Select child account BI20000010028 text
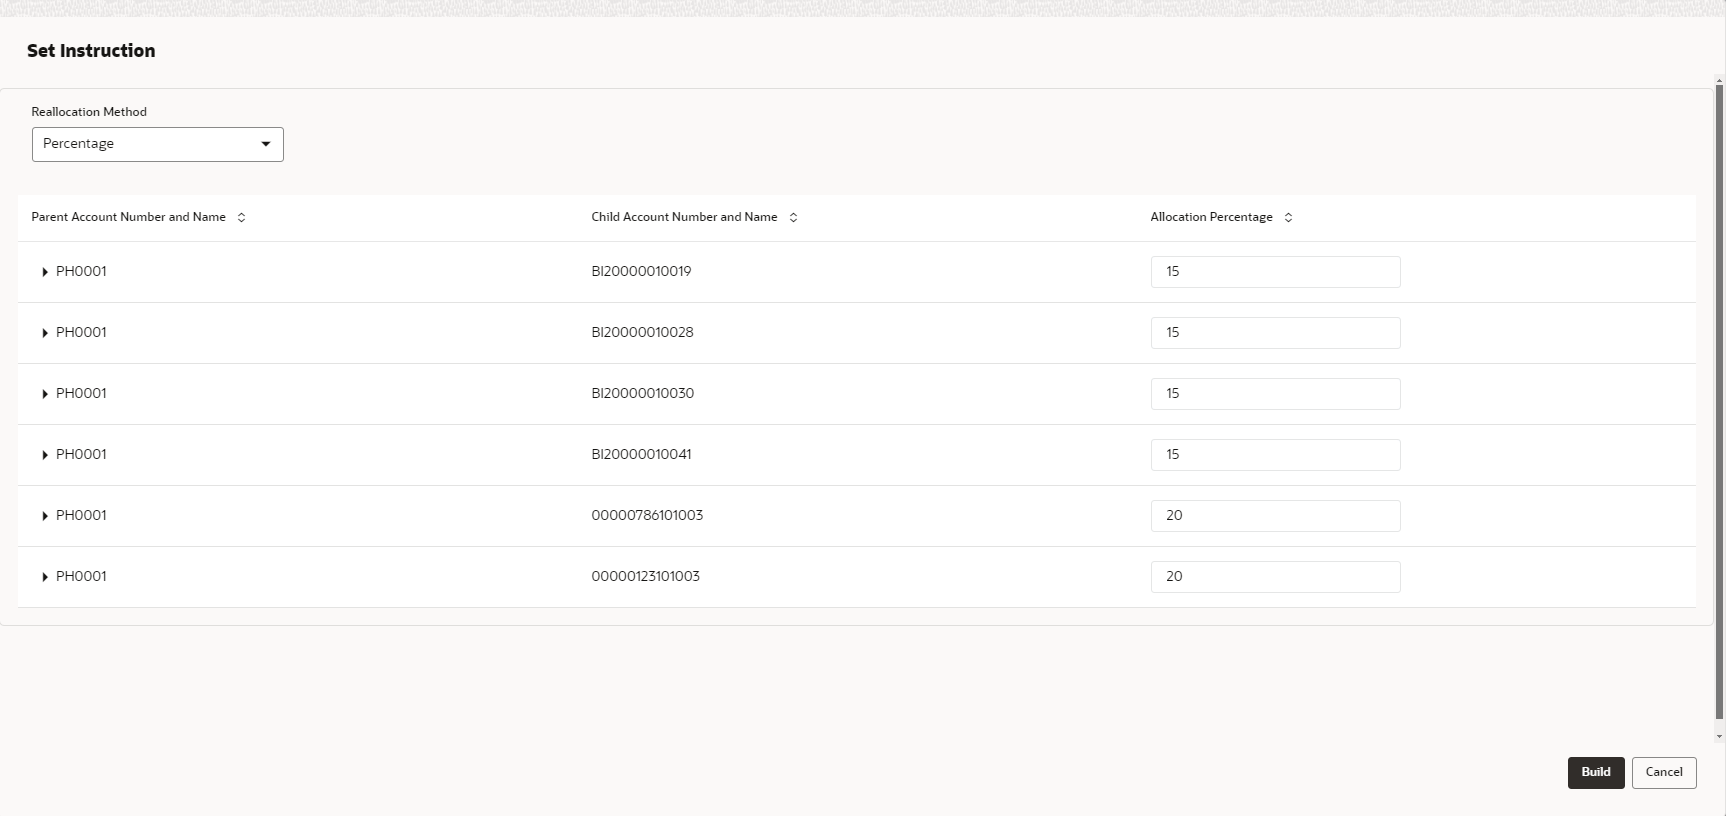Image resolution: width=1726 pixels, height=816 pixels. pos(642,332)
